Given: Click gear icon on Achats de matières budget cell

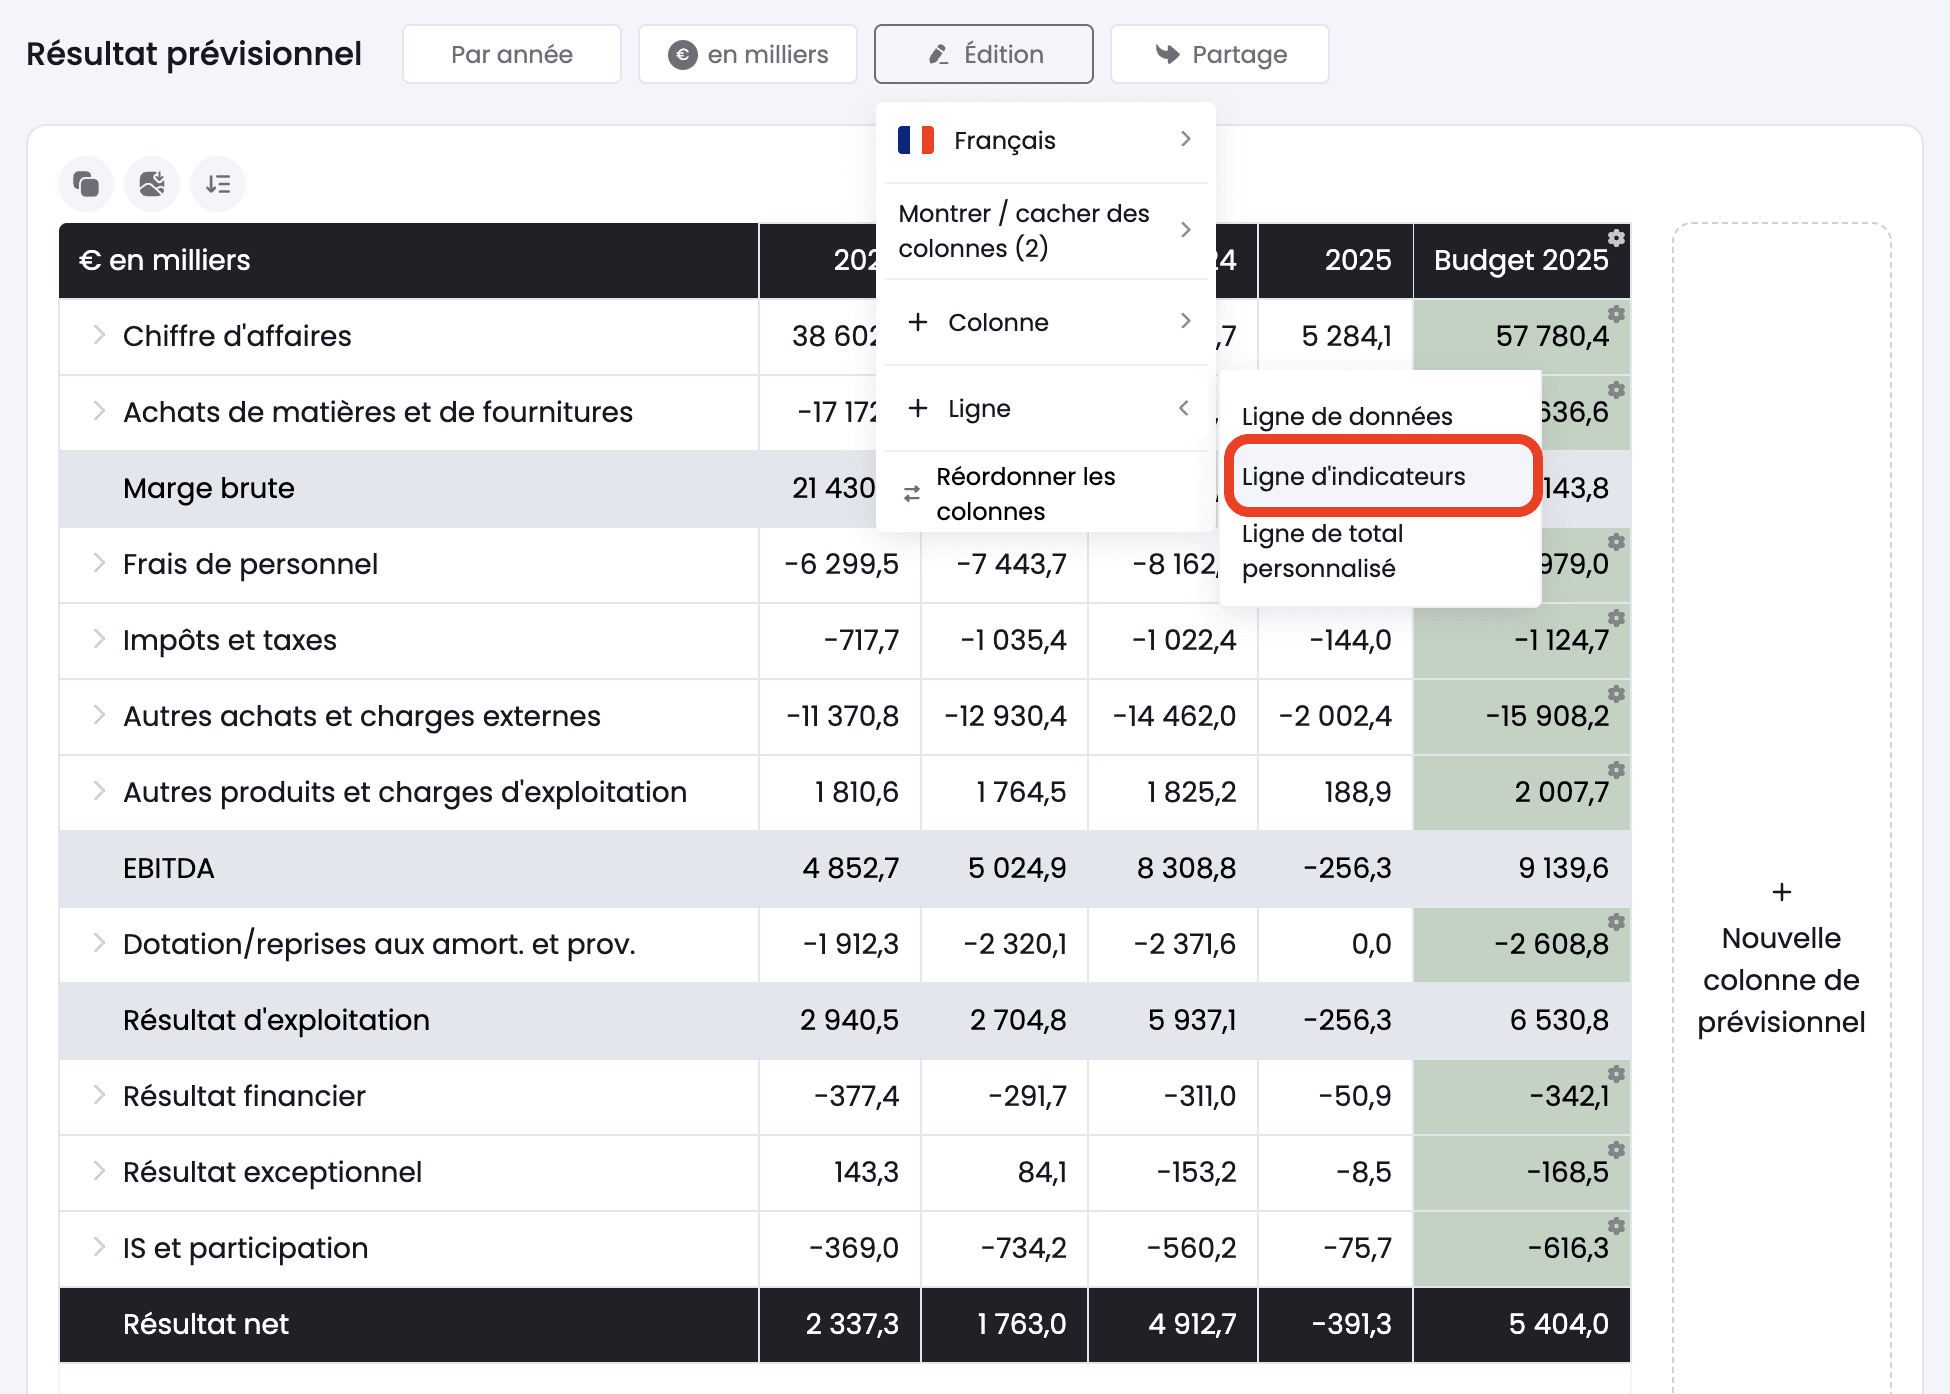Looking at the screenshot, I should [x=1616, y=390].
